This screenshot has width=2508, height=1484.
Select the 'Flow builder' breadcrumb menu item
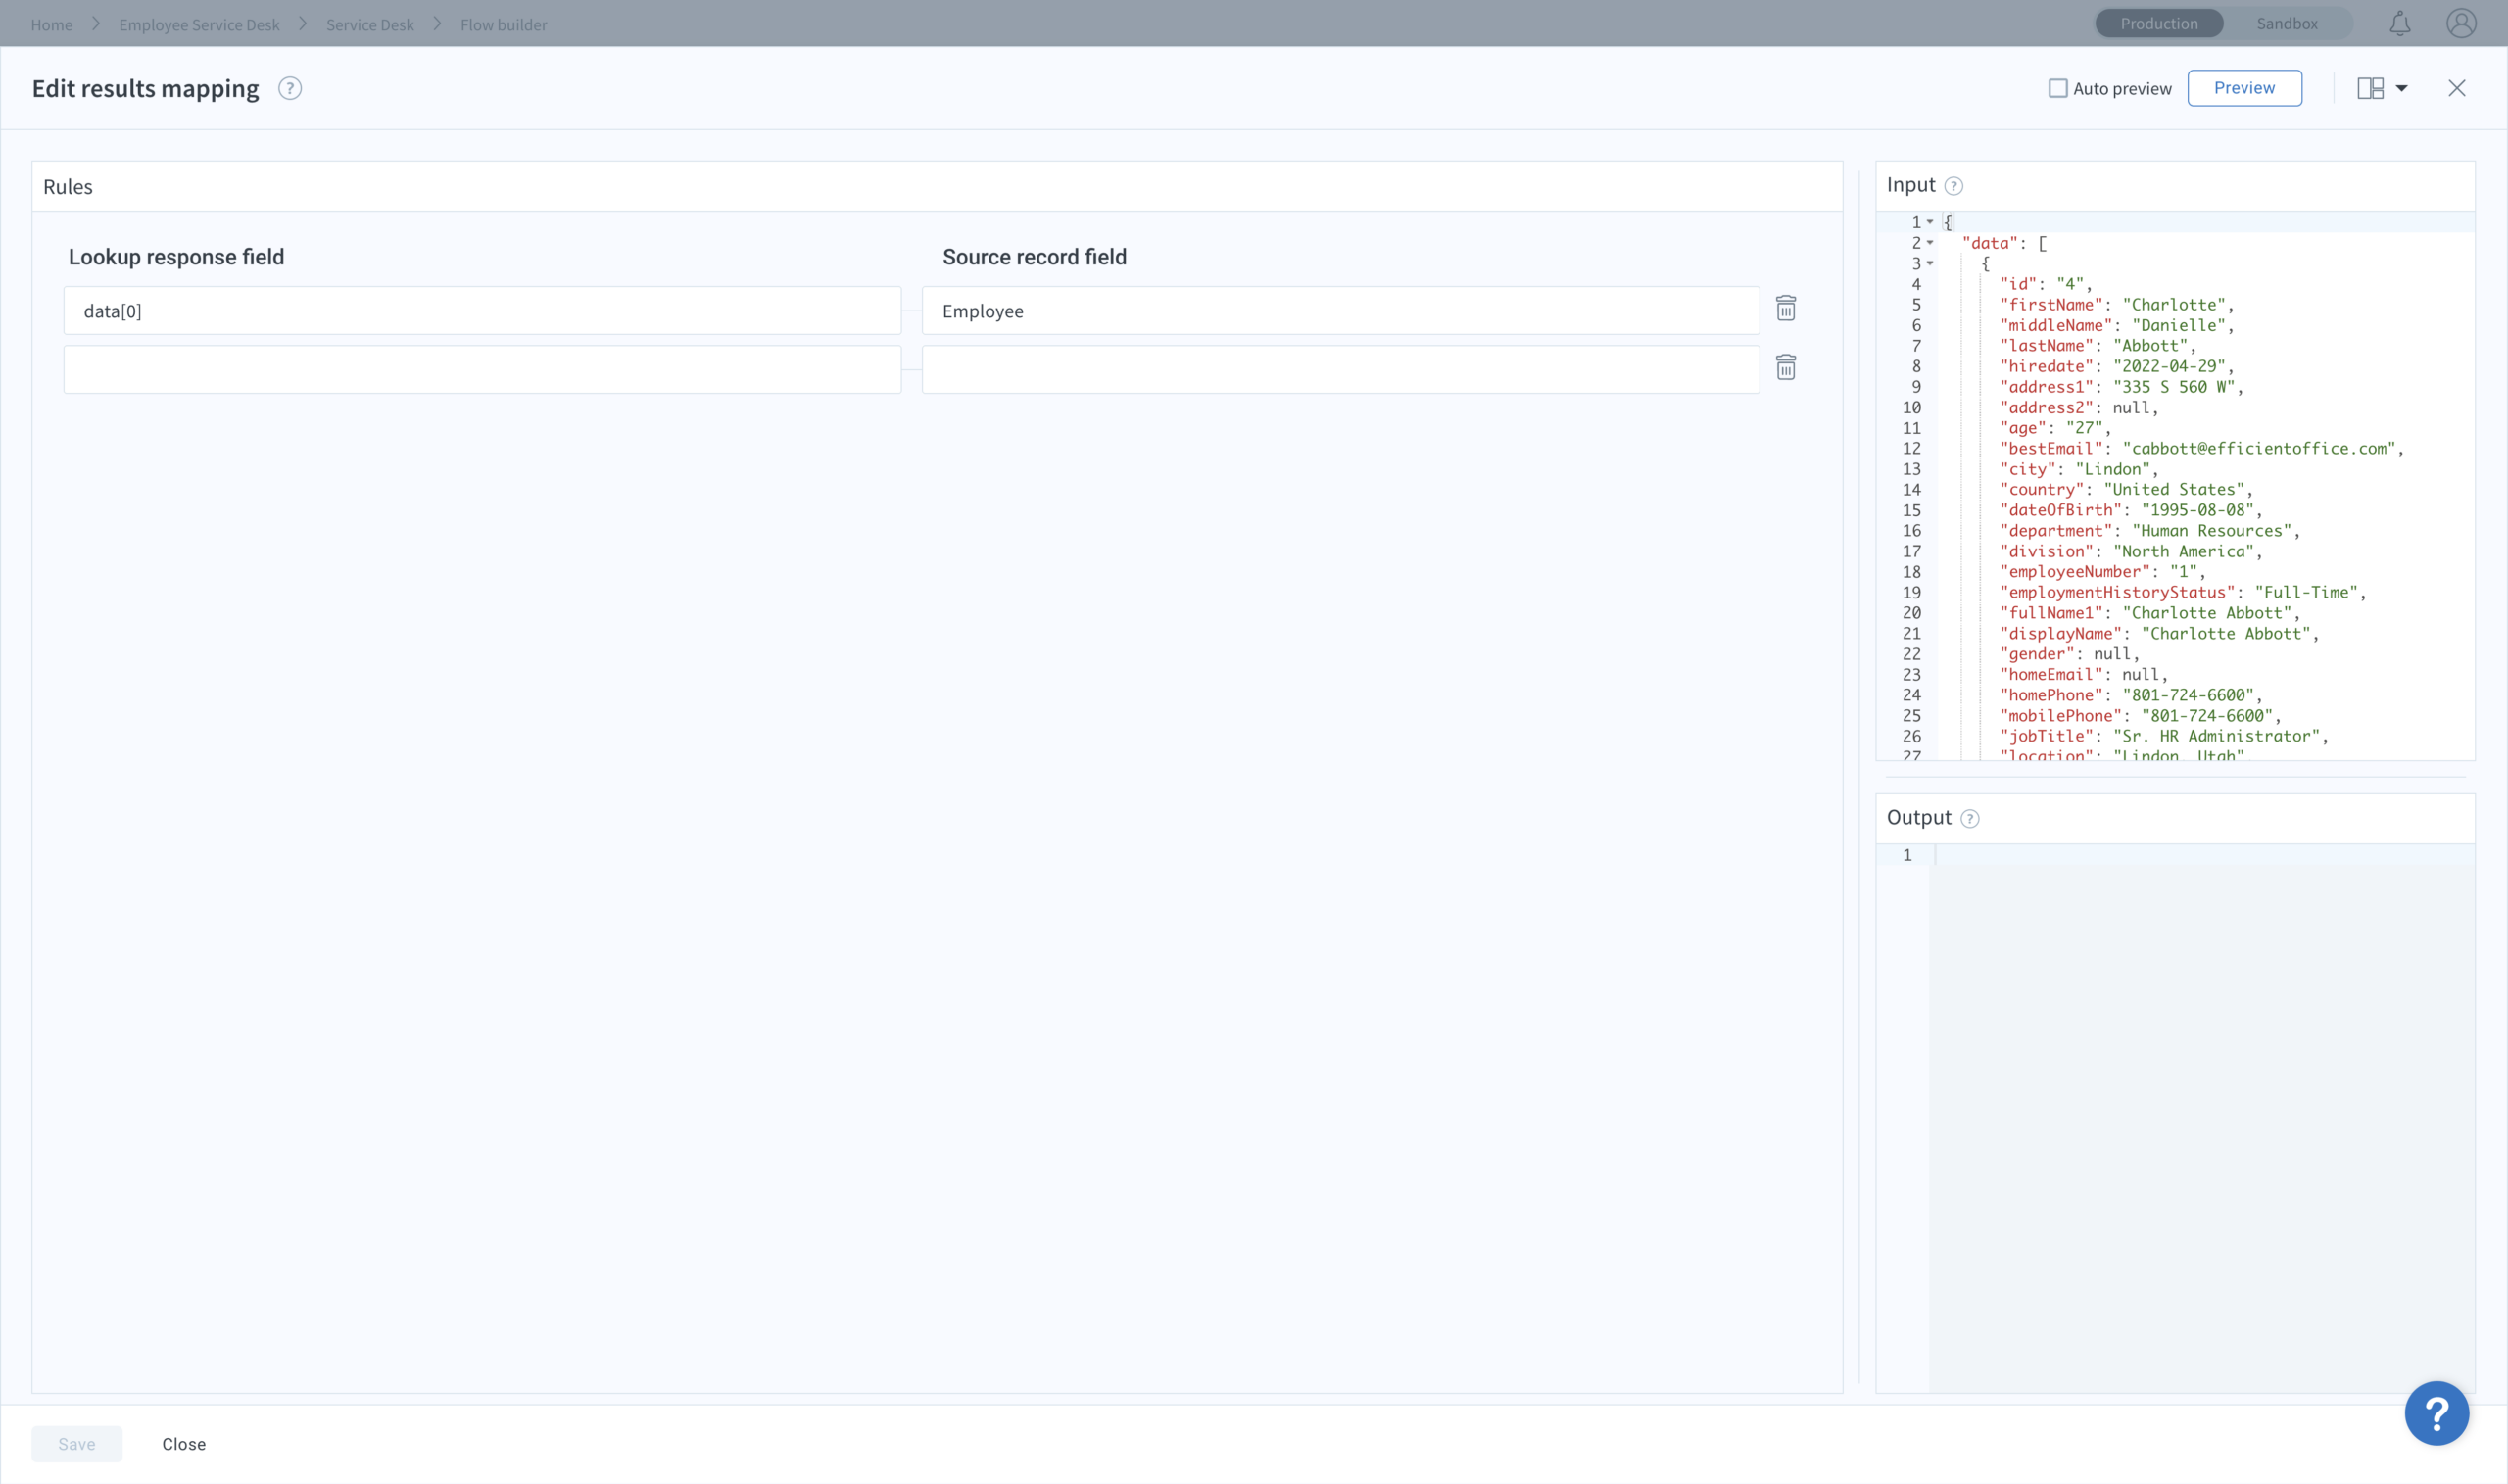click(x=502, y=24)
